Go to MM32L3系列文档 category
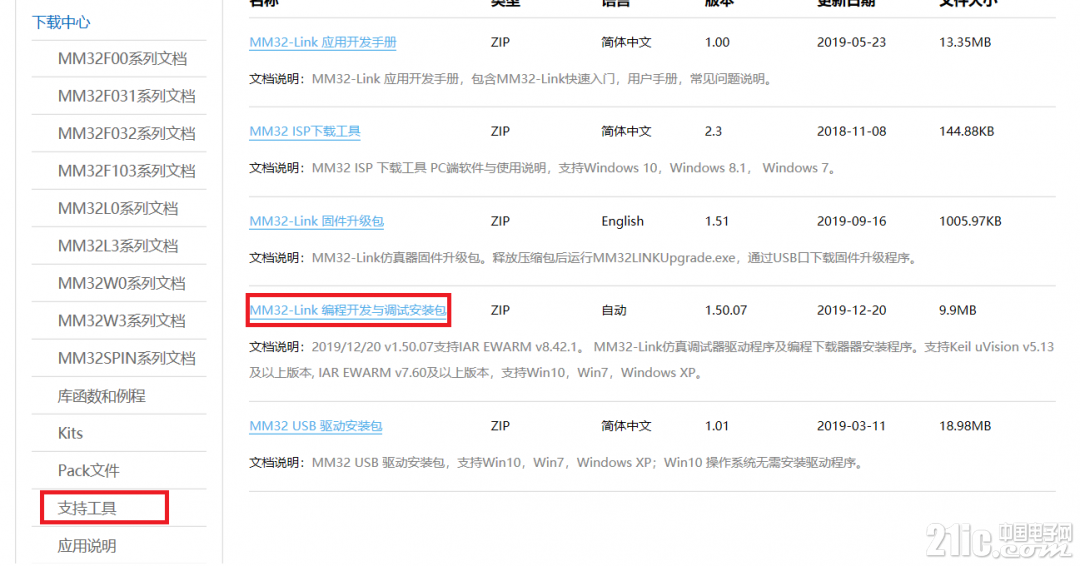The height and width of the screenshot is (566, 1080). (118, 246)
